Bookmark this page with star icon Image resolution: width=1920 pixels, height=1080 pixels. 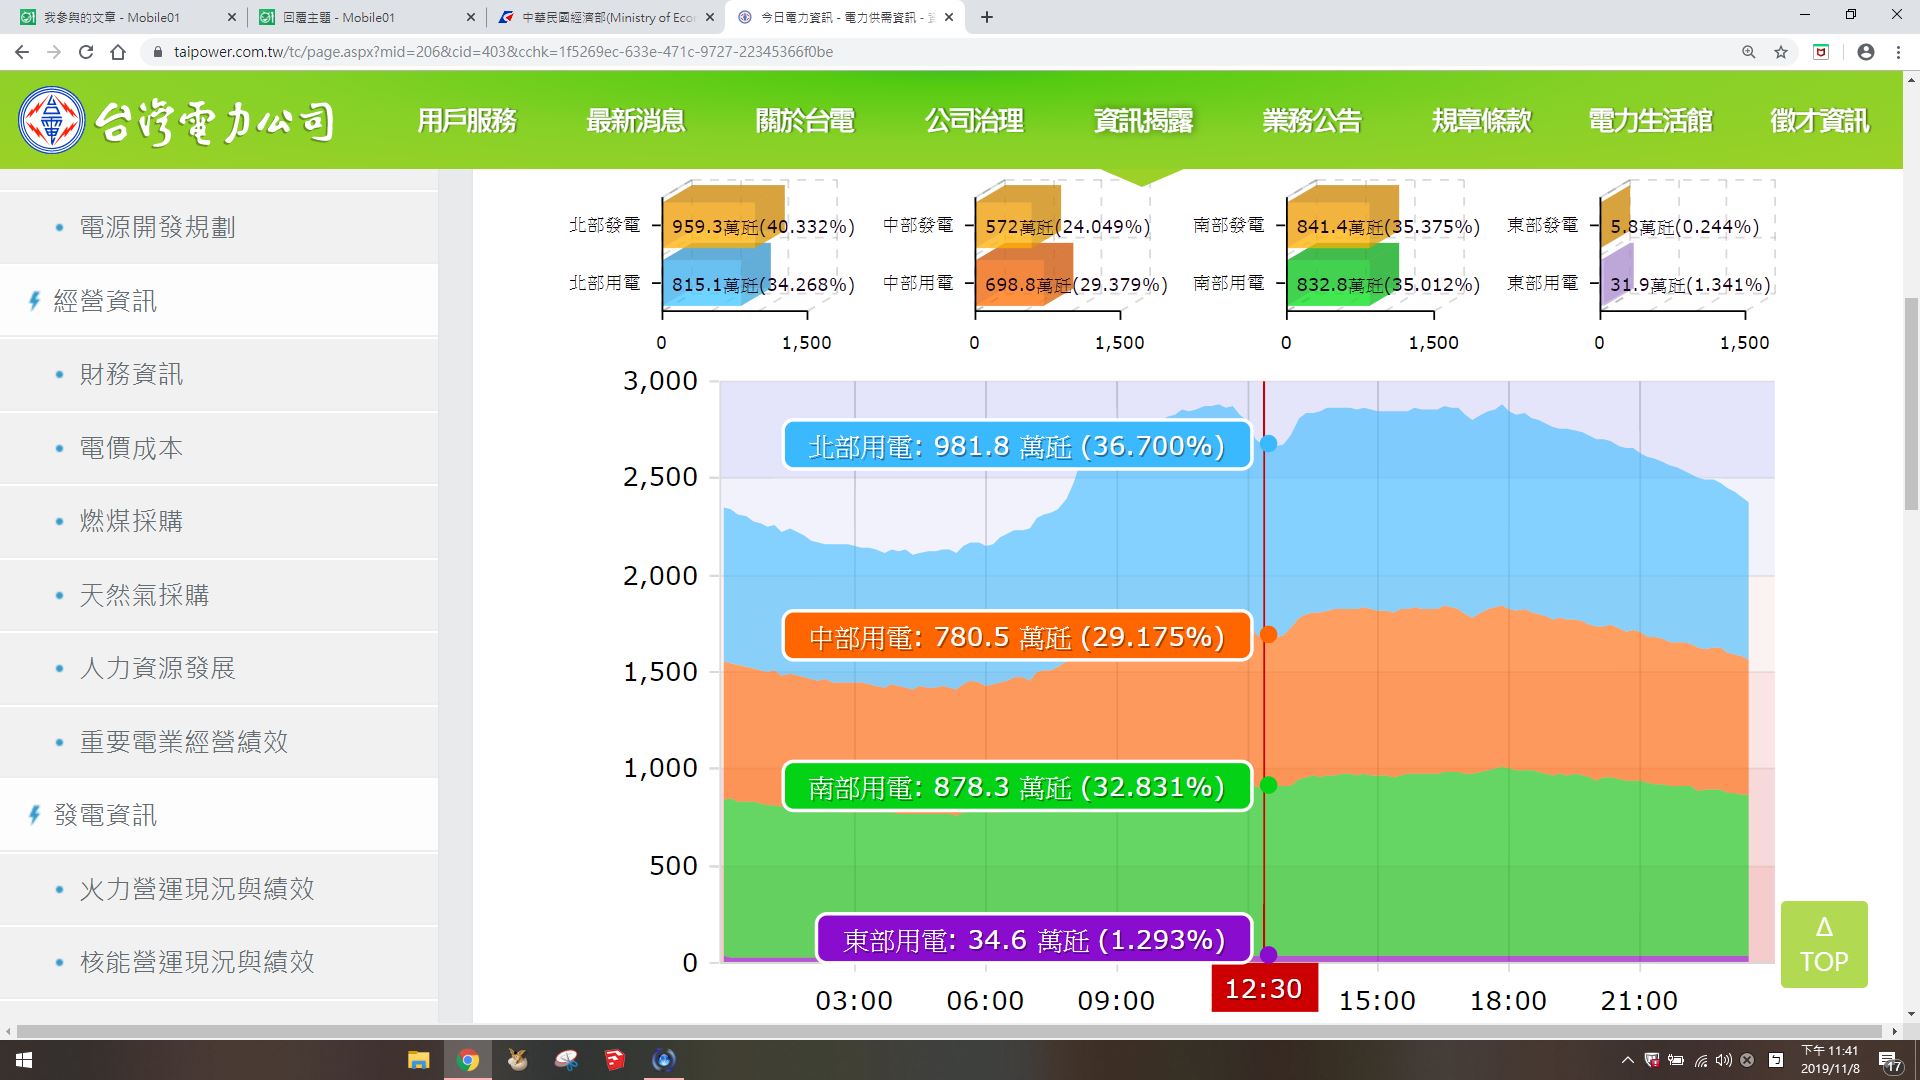click(1781, 52)
